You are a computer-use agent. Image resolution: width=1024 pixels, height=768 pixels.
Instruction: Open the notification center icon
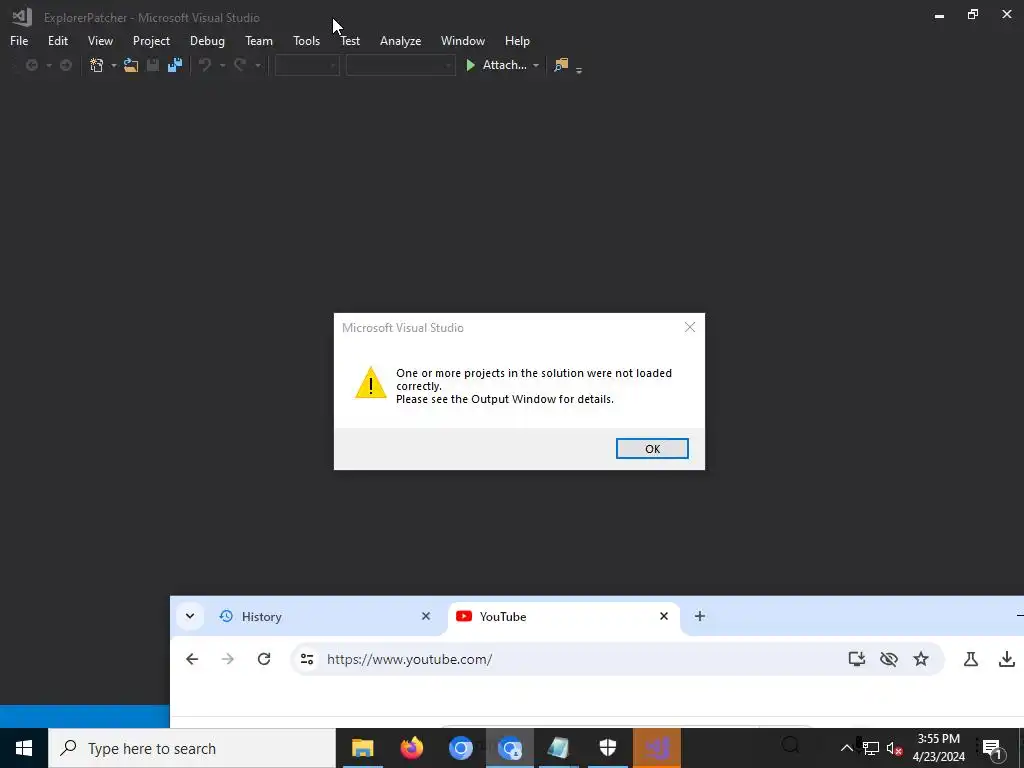(x=992, y=748)
